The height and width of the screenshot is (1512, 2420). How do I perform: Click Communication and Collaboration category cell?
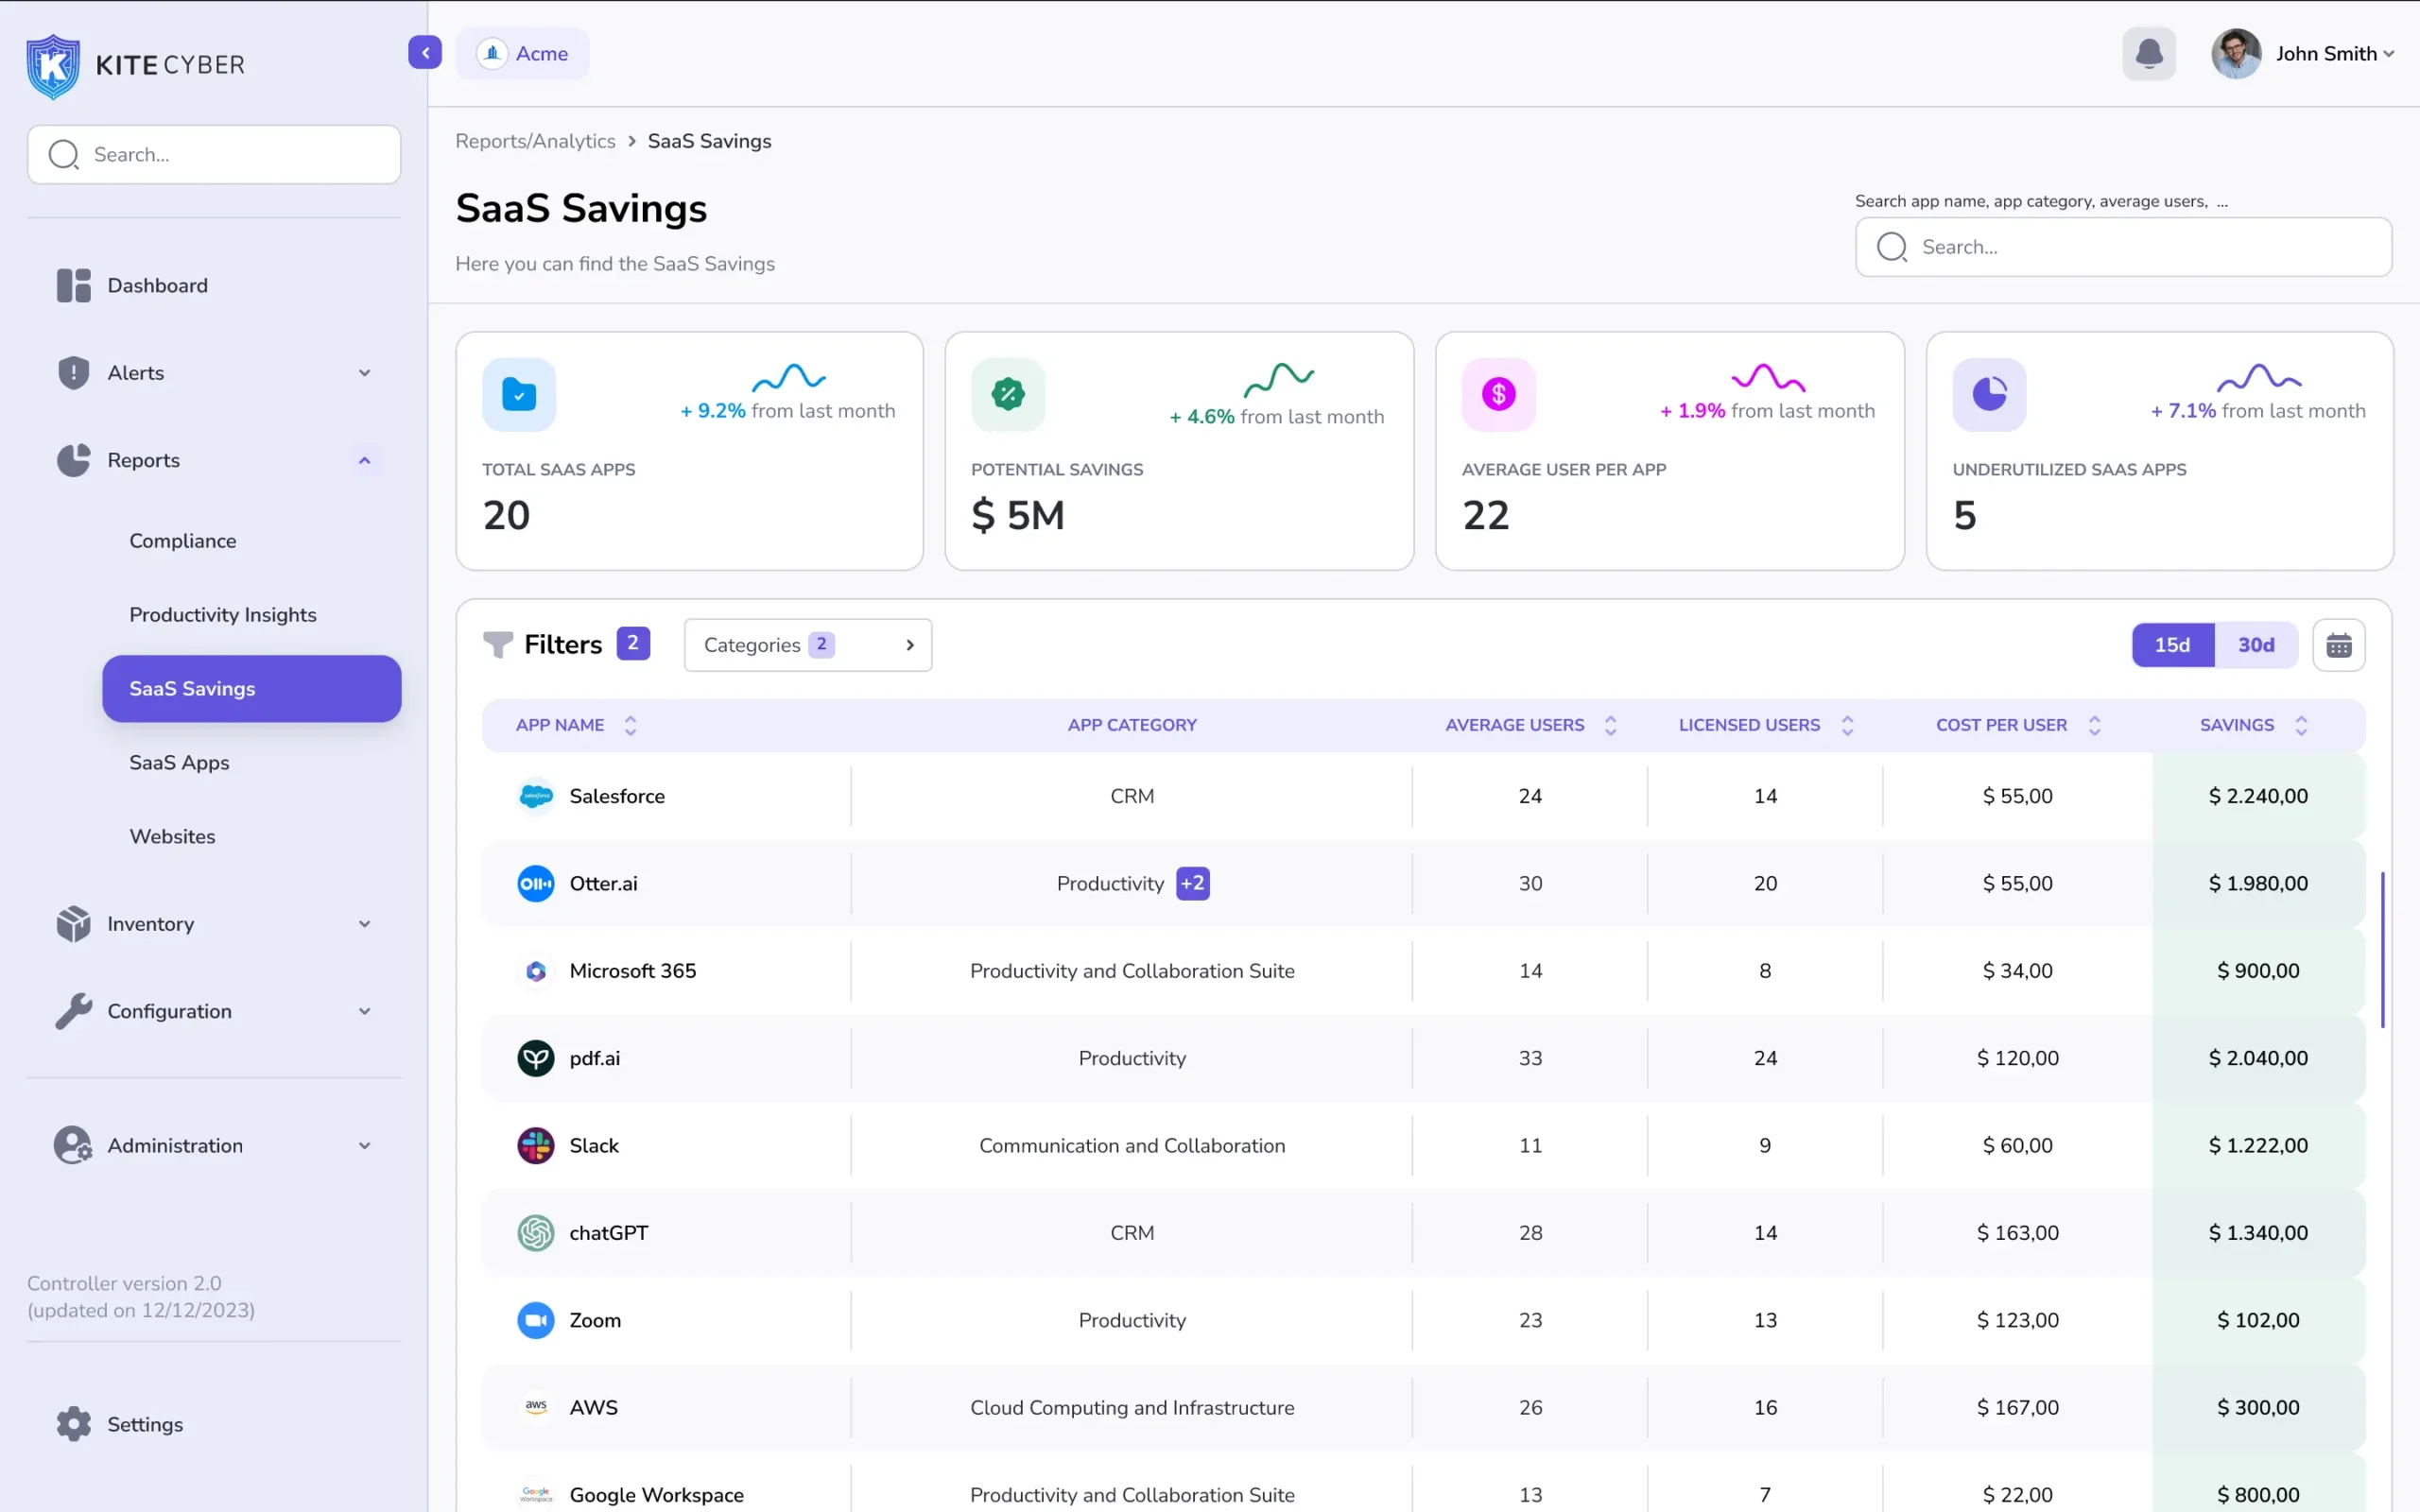pos(1132,1145)
